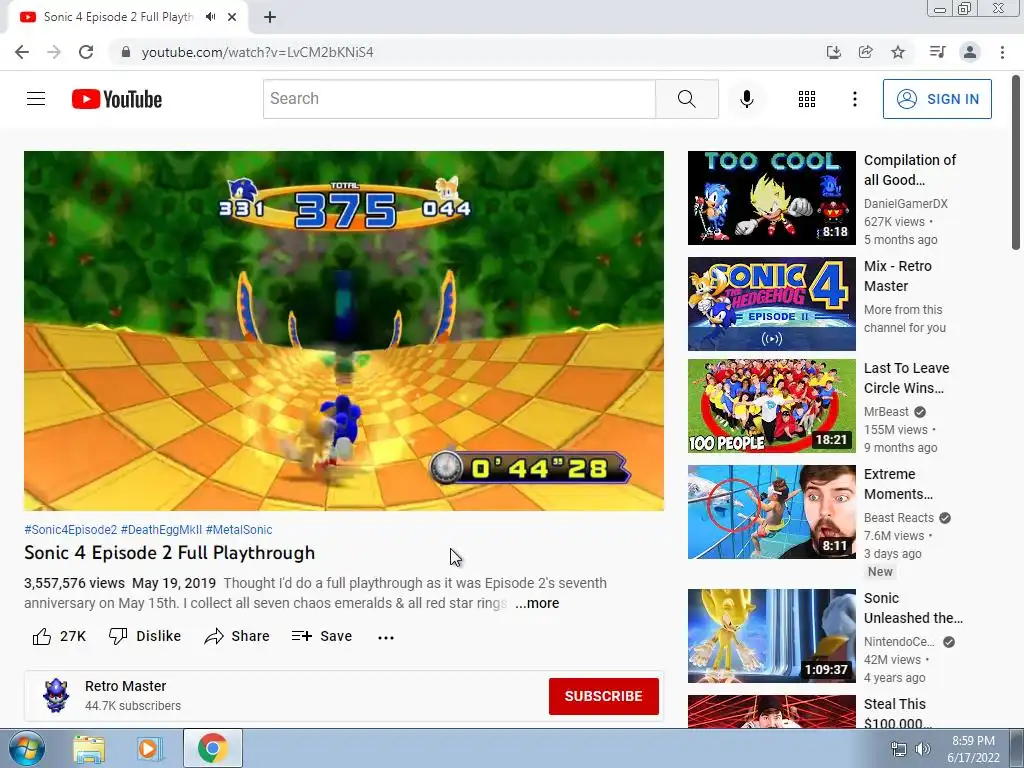This screenshot has width=1024, height=768.
Task: Click the #MetalSonic hashtag
Action: 239,530
